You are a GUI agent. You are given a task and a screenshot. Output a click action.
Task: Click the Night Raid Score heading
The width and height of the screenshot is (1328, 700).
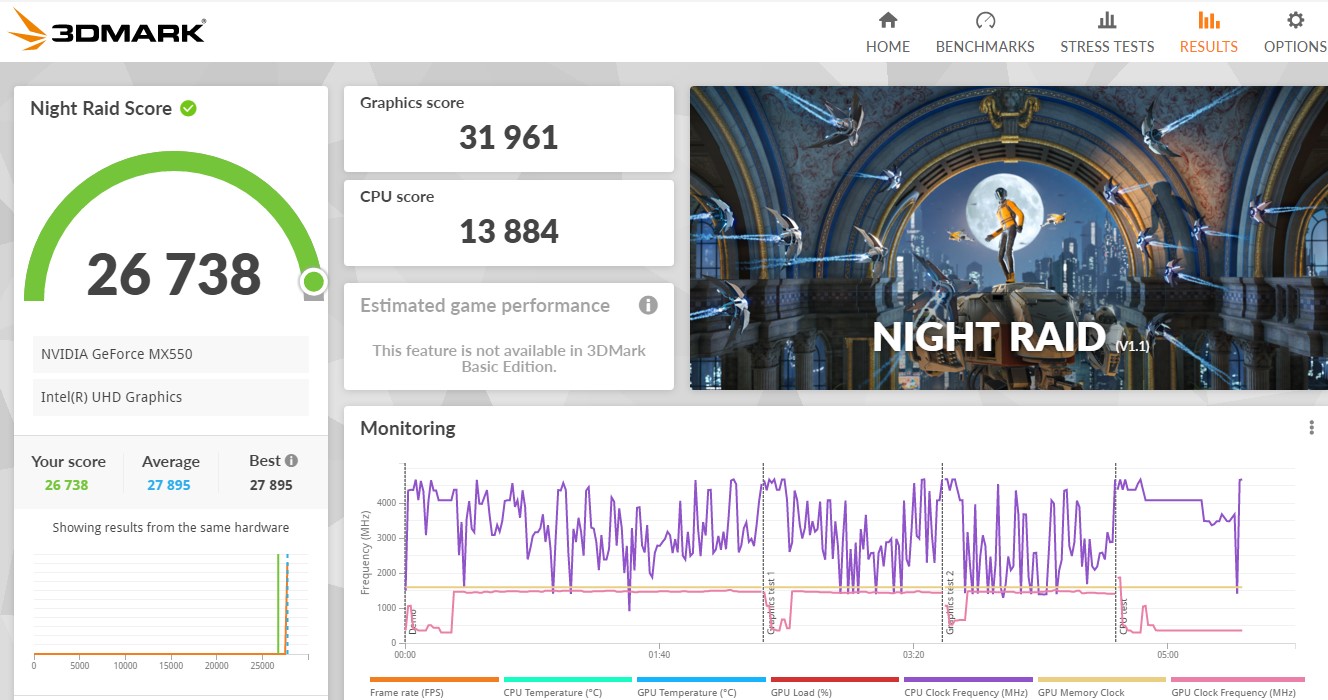(x=101, y=108)
